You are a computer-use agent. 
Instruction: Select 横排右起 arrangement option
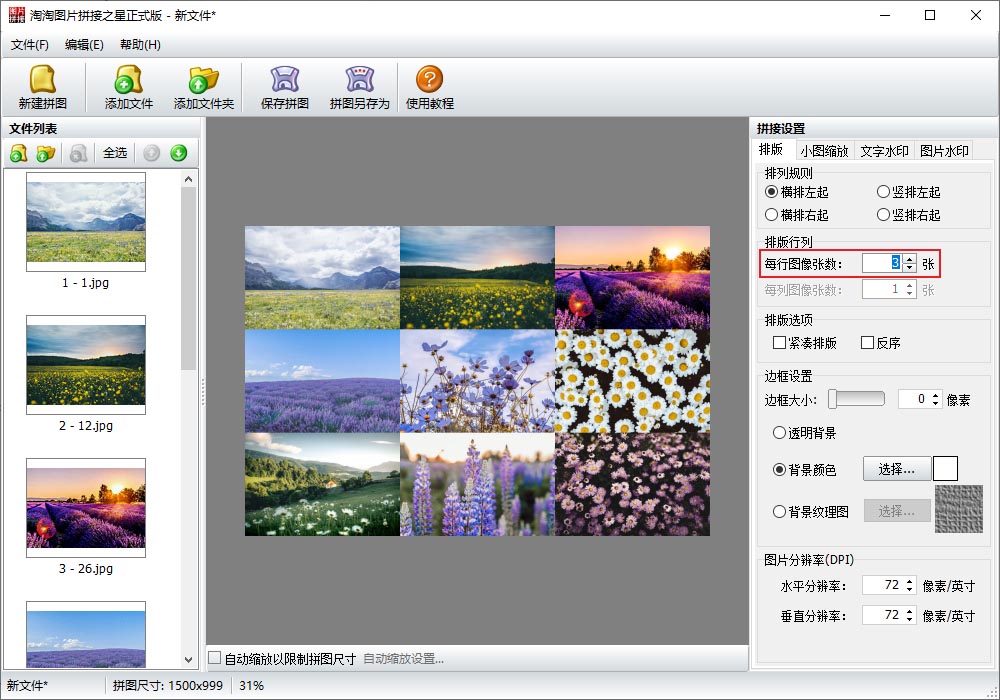pos(797,215)
